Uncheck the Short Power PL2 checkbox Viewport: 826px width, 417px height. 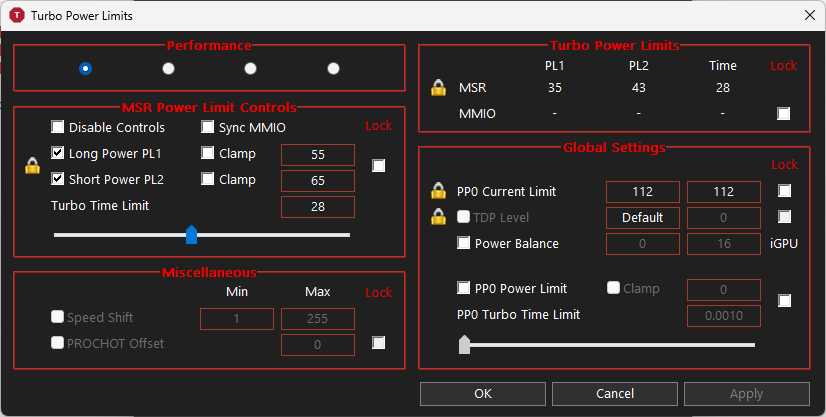point(57,178)
